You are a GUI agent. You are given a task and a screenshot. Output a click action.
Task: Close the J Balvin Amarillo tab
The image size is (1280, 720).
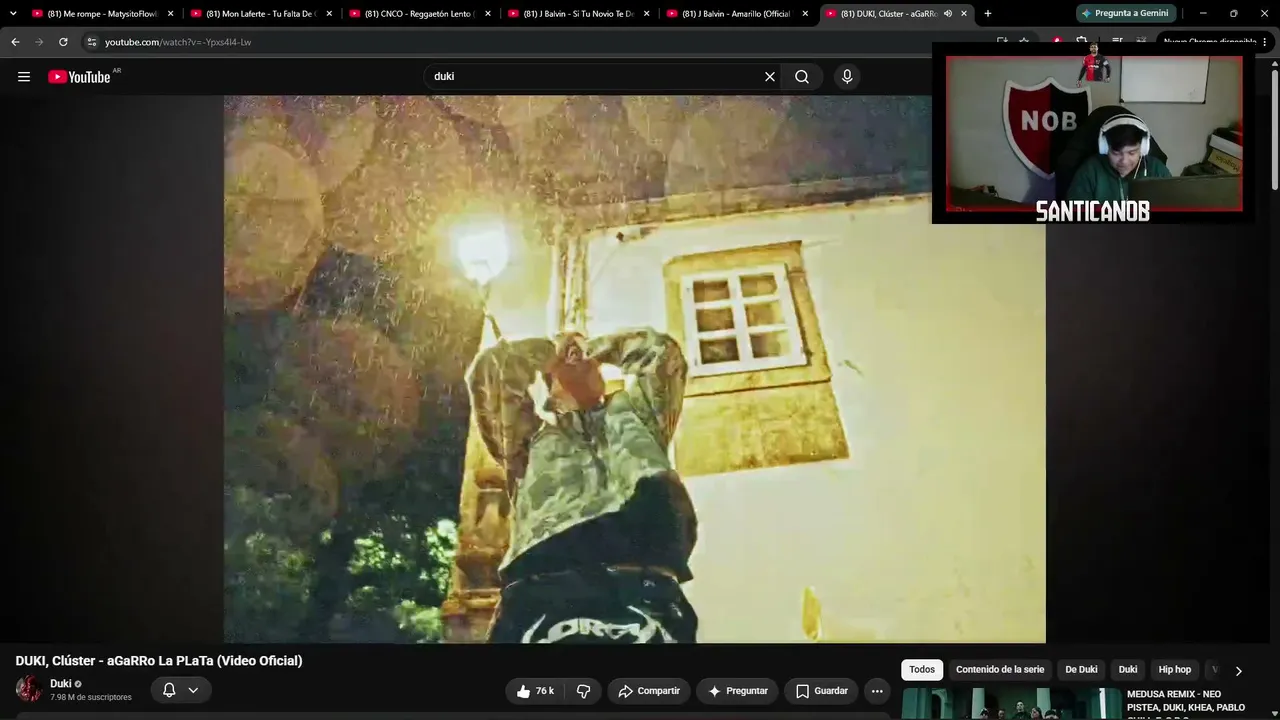[x=805, y=14]
